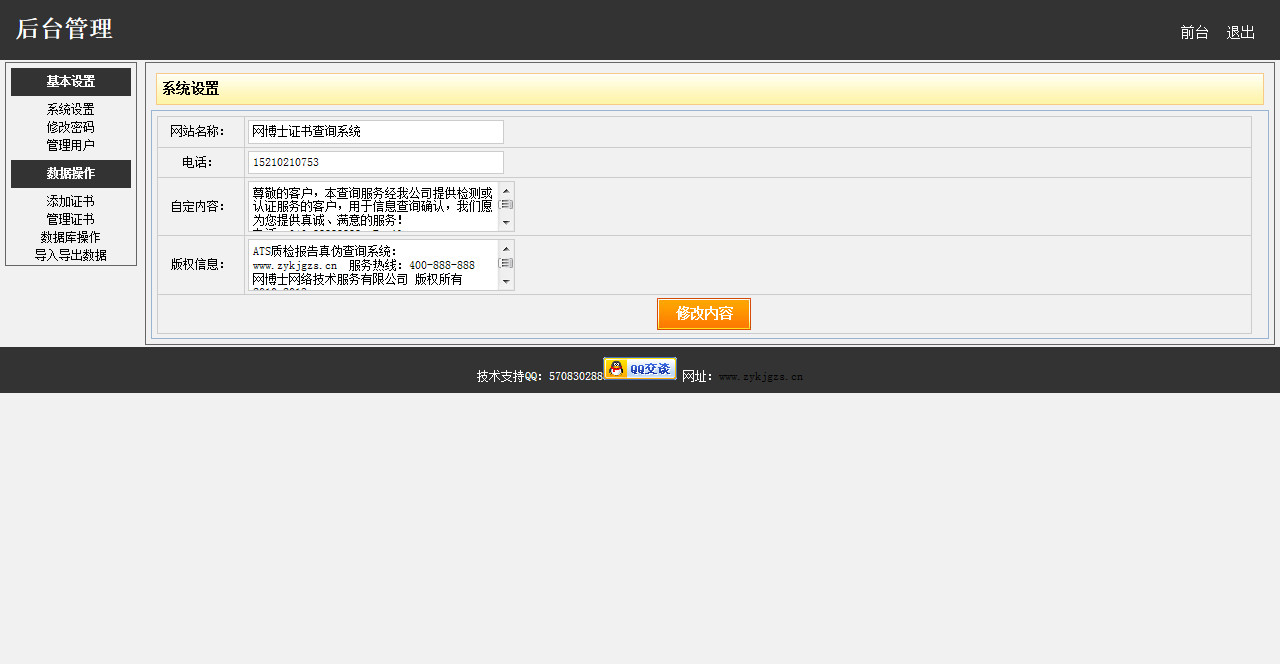Viewport: 1280px width, 664px height.
Task: Open 导入导出数据 in the sidebar
Action: click(x=70, y=255)
